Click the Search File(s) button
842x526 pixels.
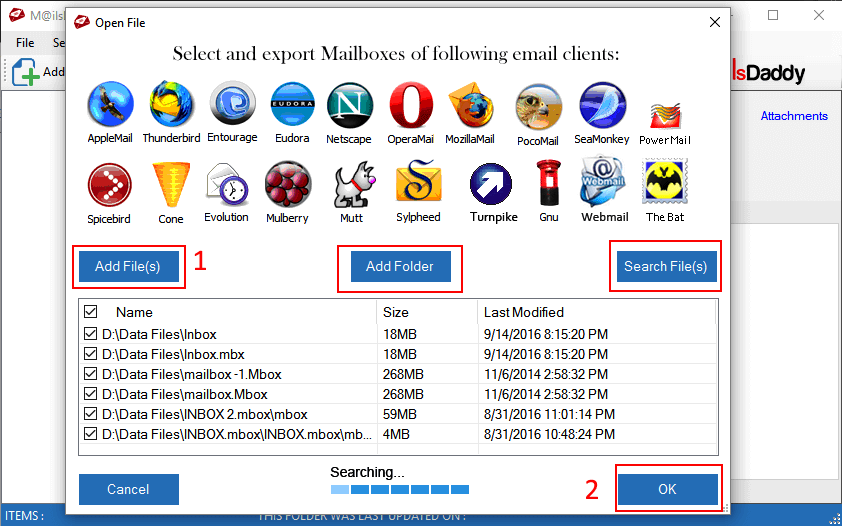pyautogui.click(x=666, y=266)
